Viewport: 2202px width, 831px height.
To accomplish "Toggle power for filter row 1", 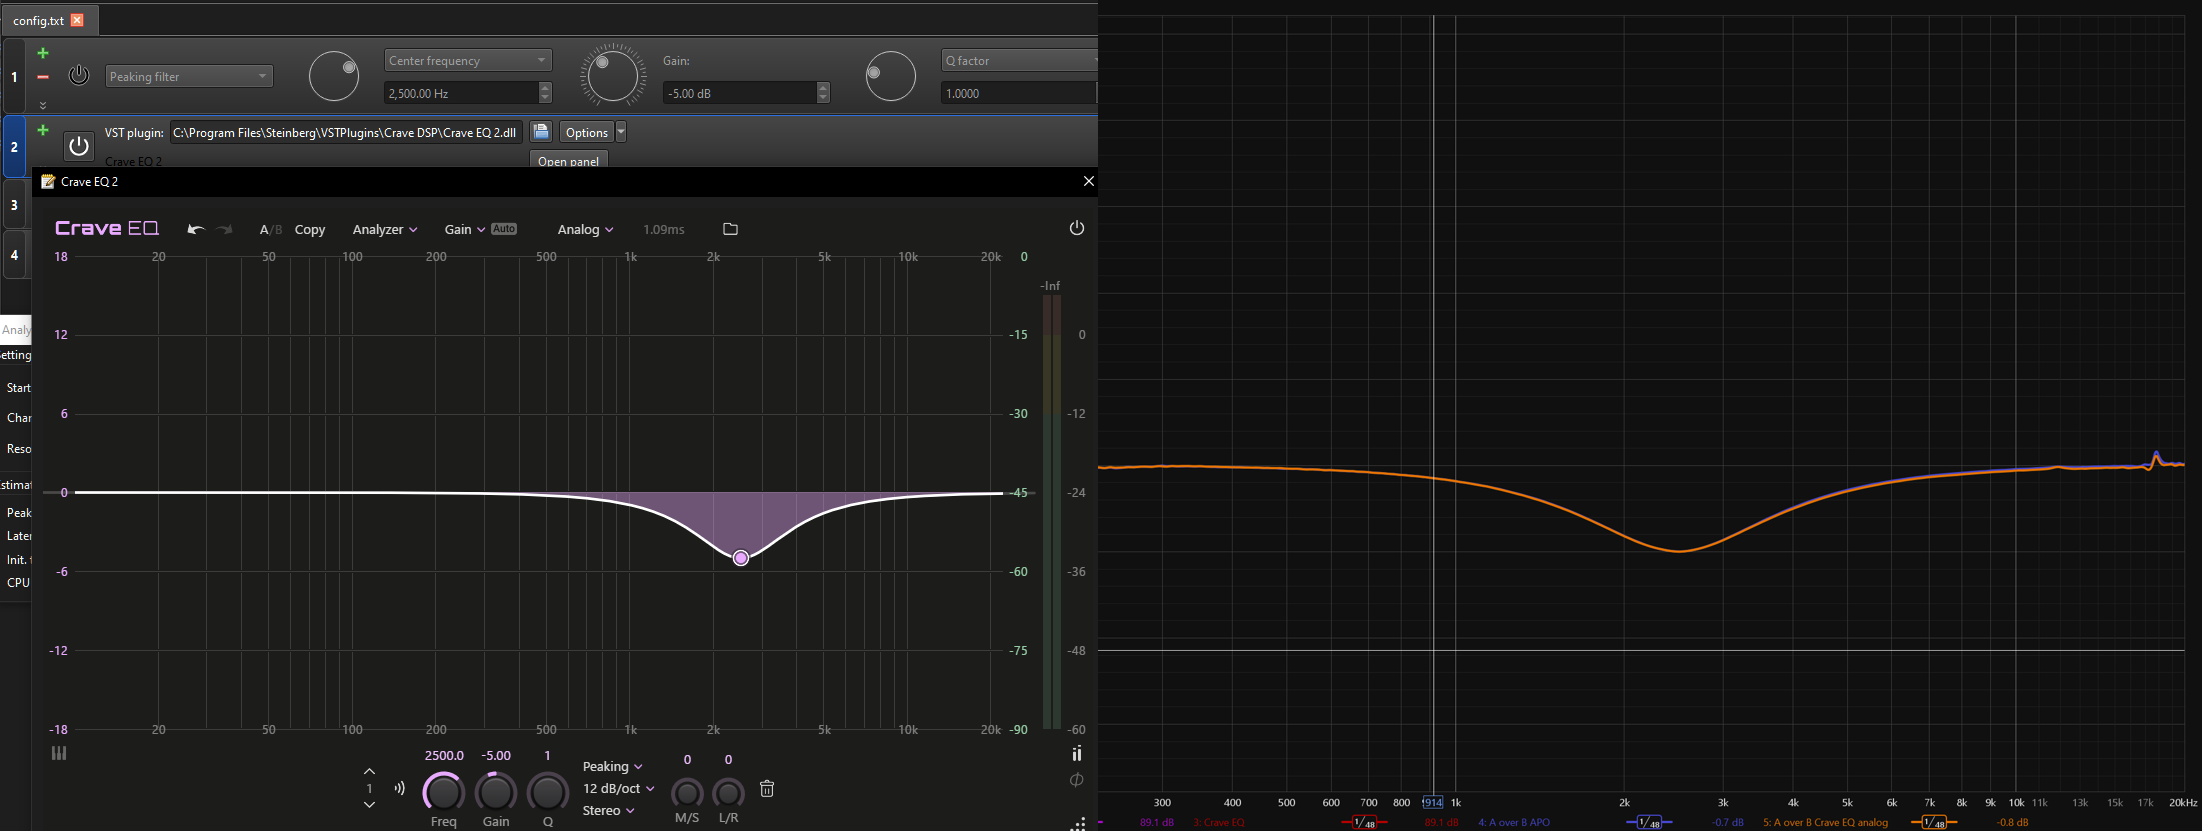I will (79, 75).
